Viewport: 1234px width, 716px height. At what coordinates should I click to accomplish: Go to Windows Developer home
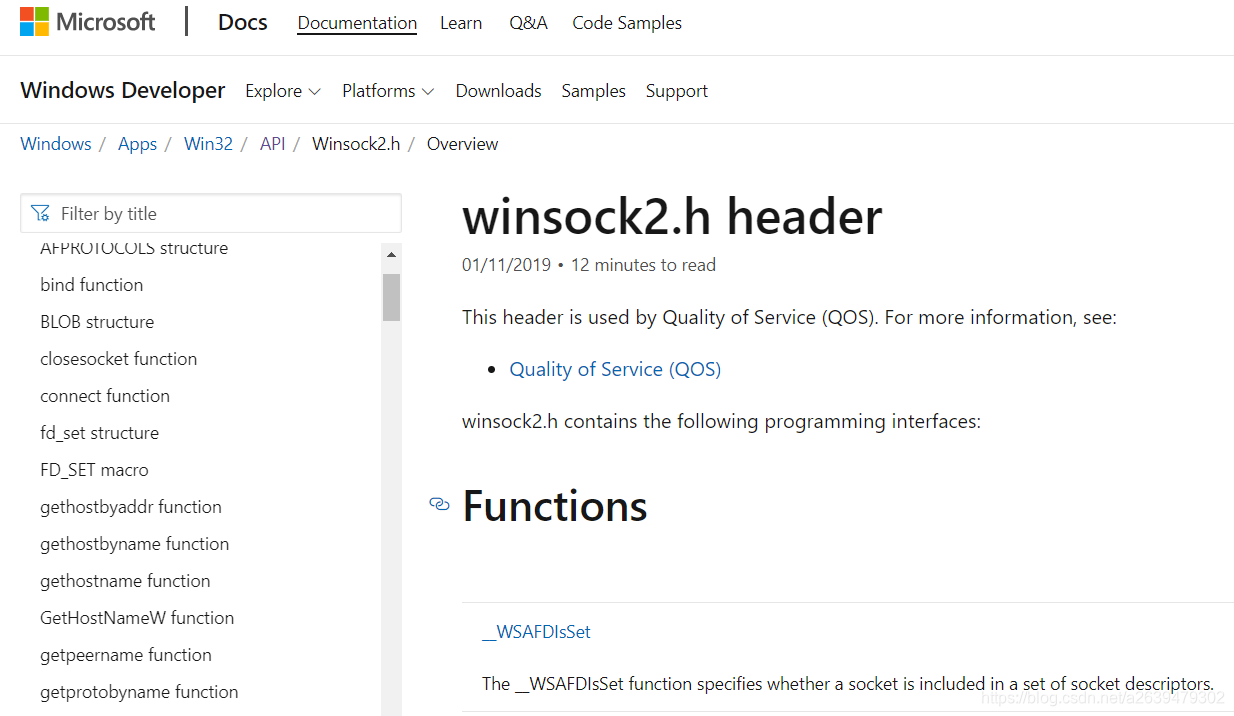click(122, 90)
